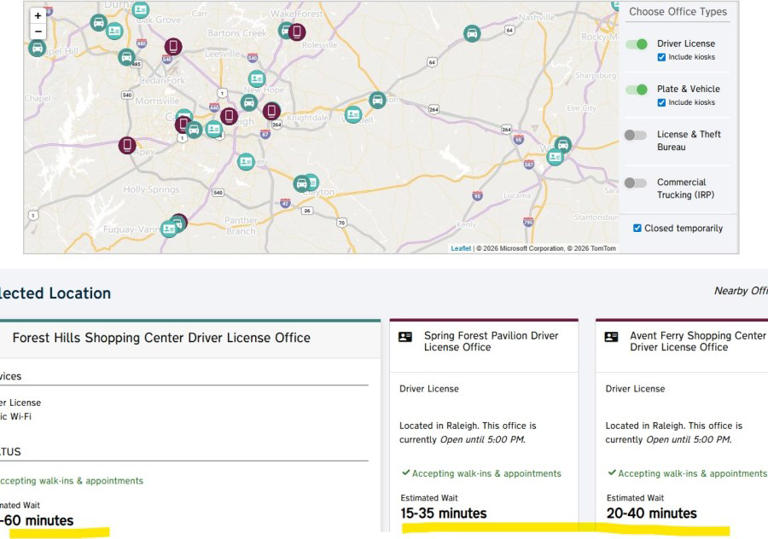Toggle Plate & Vehicle office type

[x=636, y=89]
